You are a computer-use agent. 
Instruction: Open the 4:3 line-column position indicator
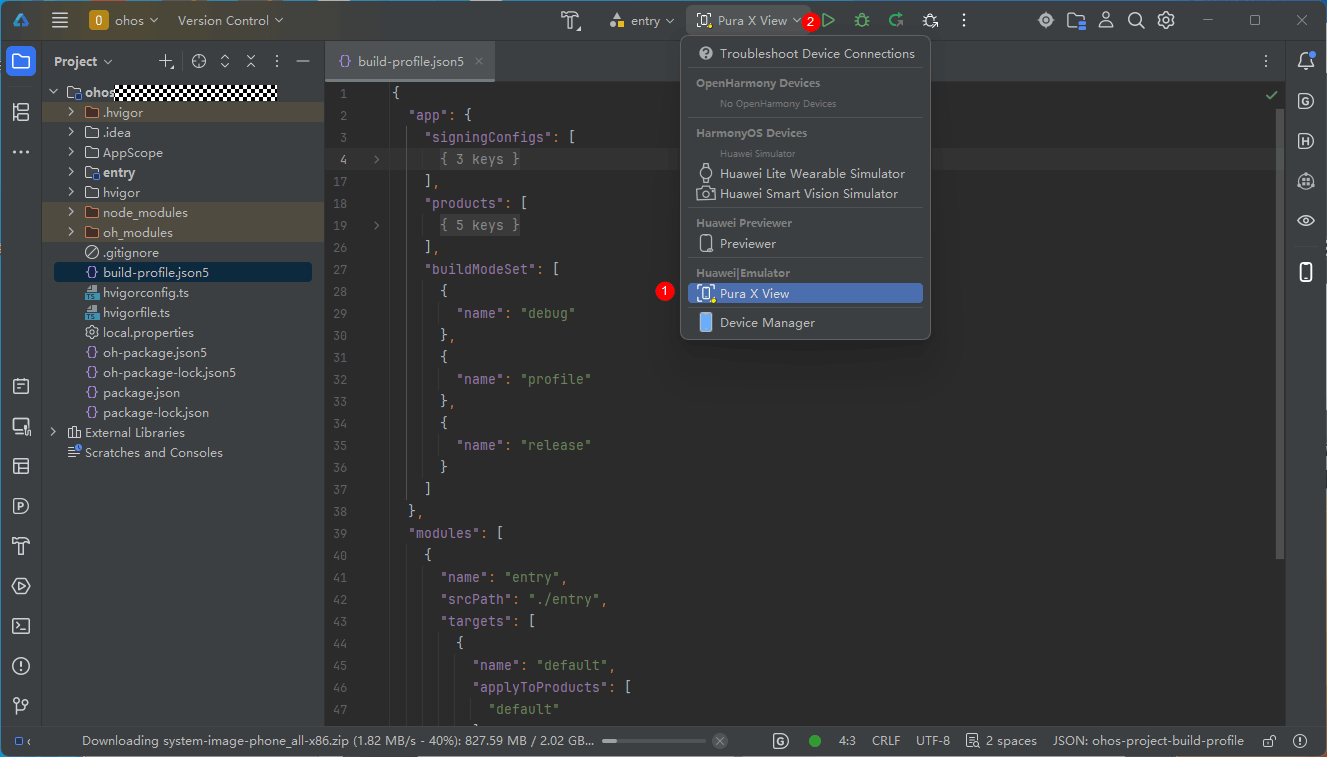[x=847, y=741]
